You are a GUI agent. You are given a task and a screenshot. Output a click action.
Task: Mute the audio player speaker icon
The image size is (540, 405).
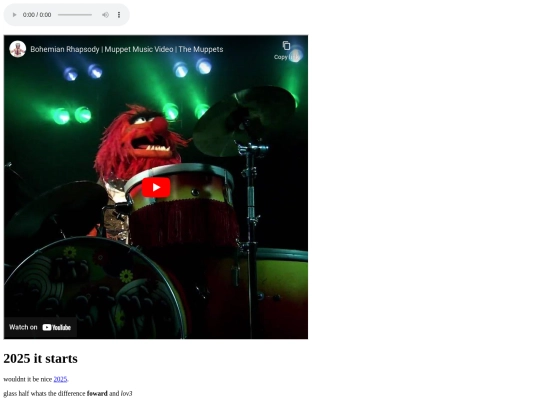click(x=105, y=15)
